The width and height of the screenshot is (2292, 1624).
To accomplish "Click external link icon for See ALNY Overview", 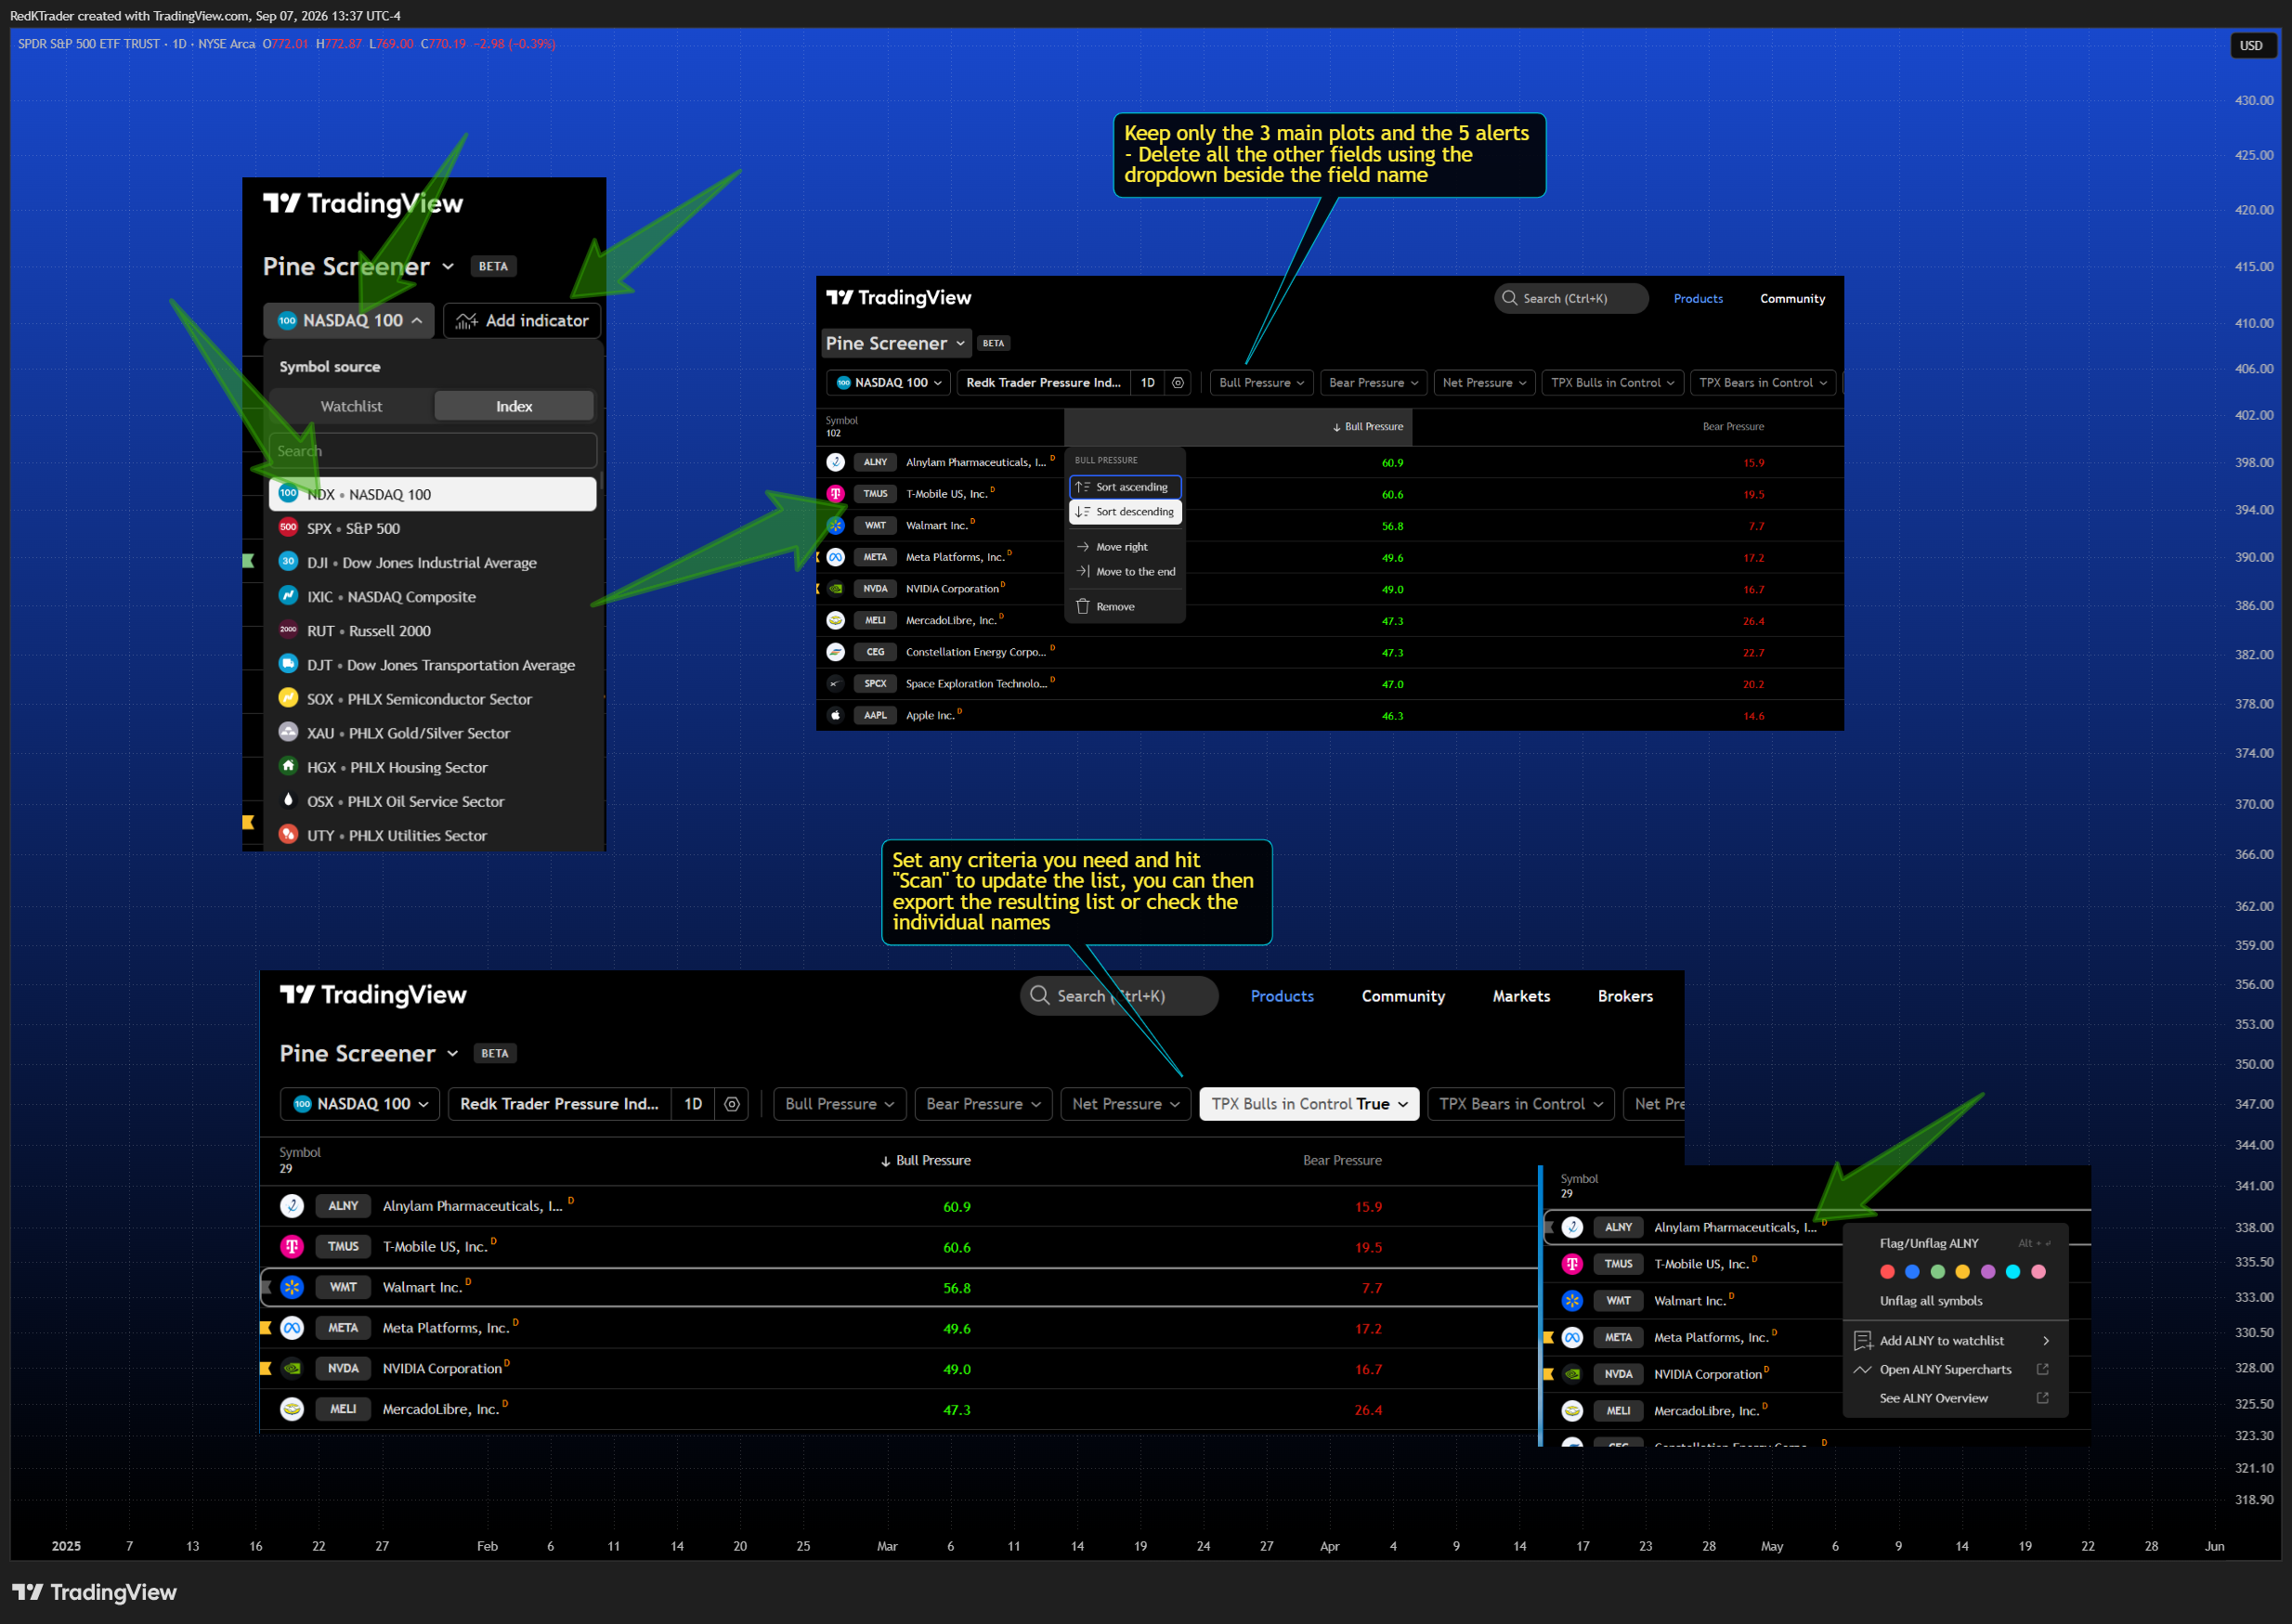I will [x=2043, y=1398].
